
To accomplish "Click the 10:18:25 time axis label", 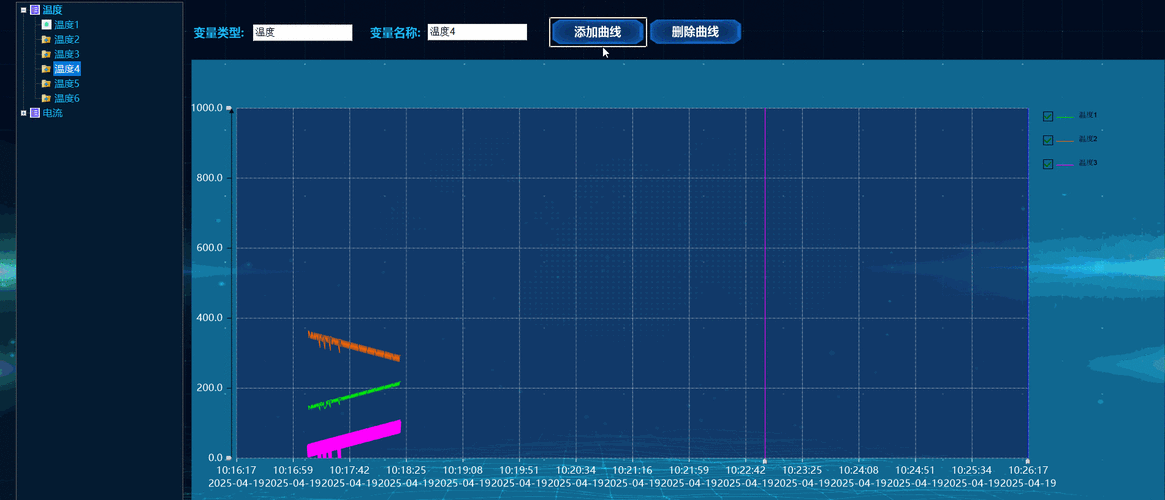I will coord(406,470).
